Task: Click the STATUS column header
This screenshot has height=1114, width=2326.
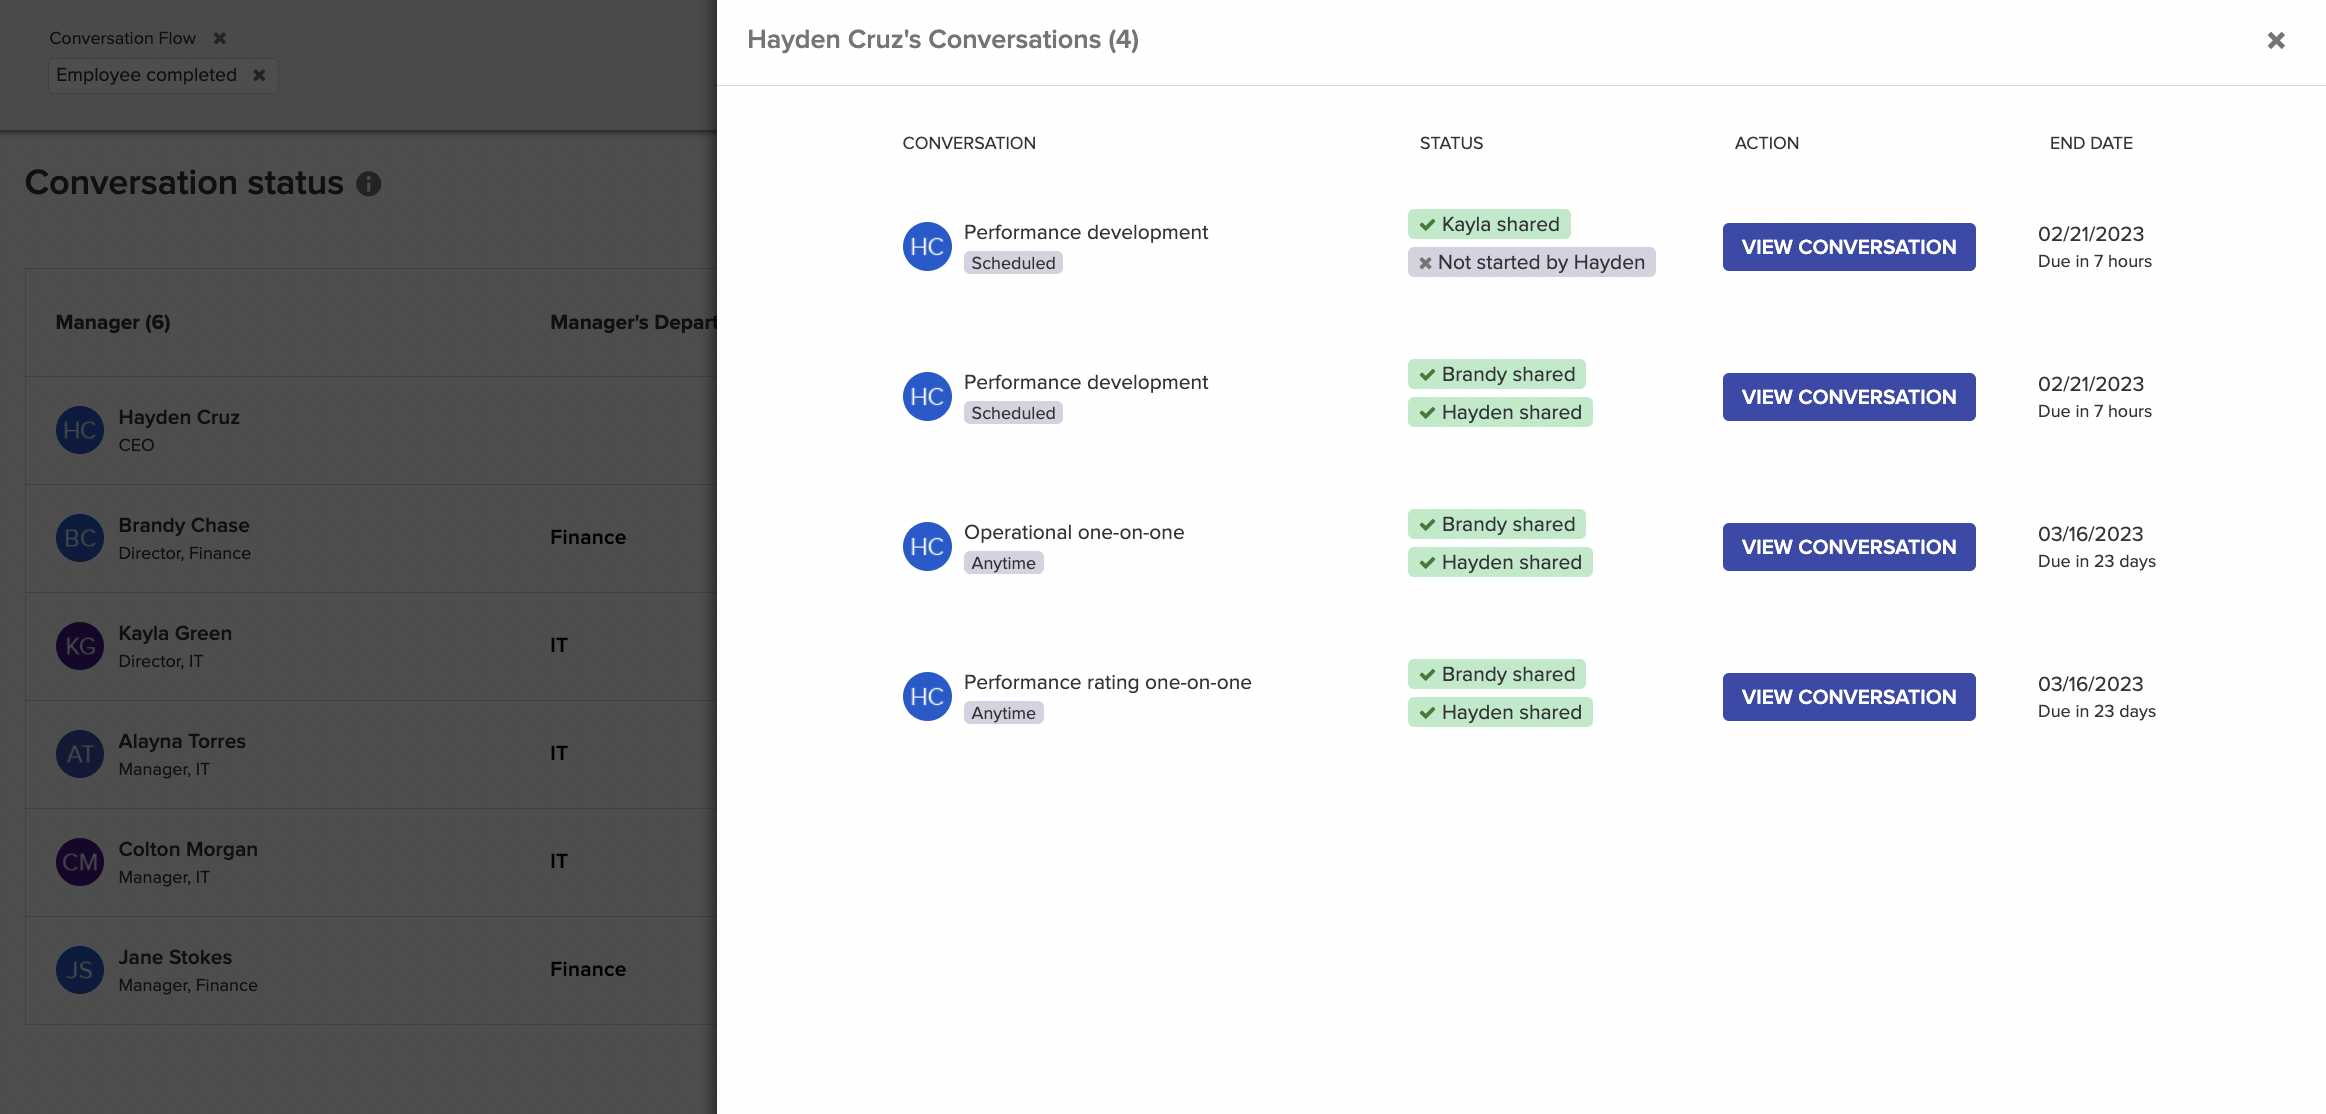Action: click(1451, 143)
